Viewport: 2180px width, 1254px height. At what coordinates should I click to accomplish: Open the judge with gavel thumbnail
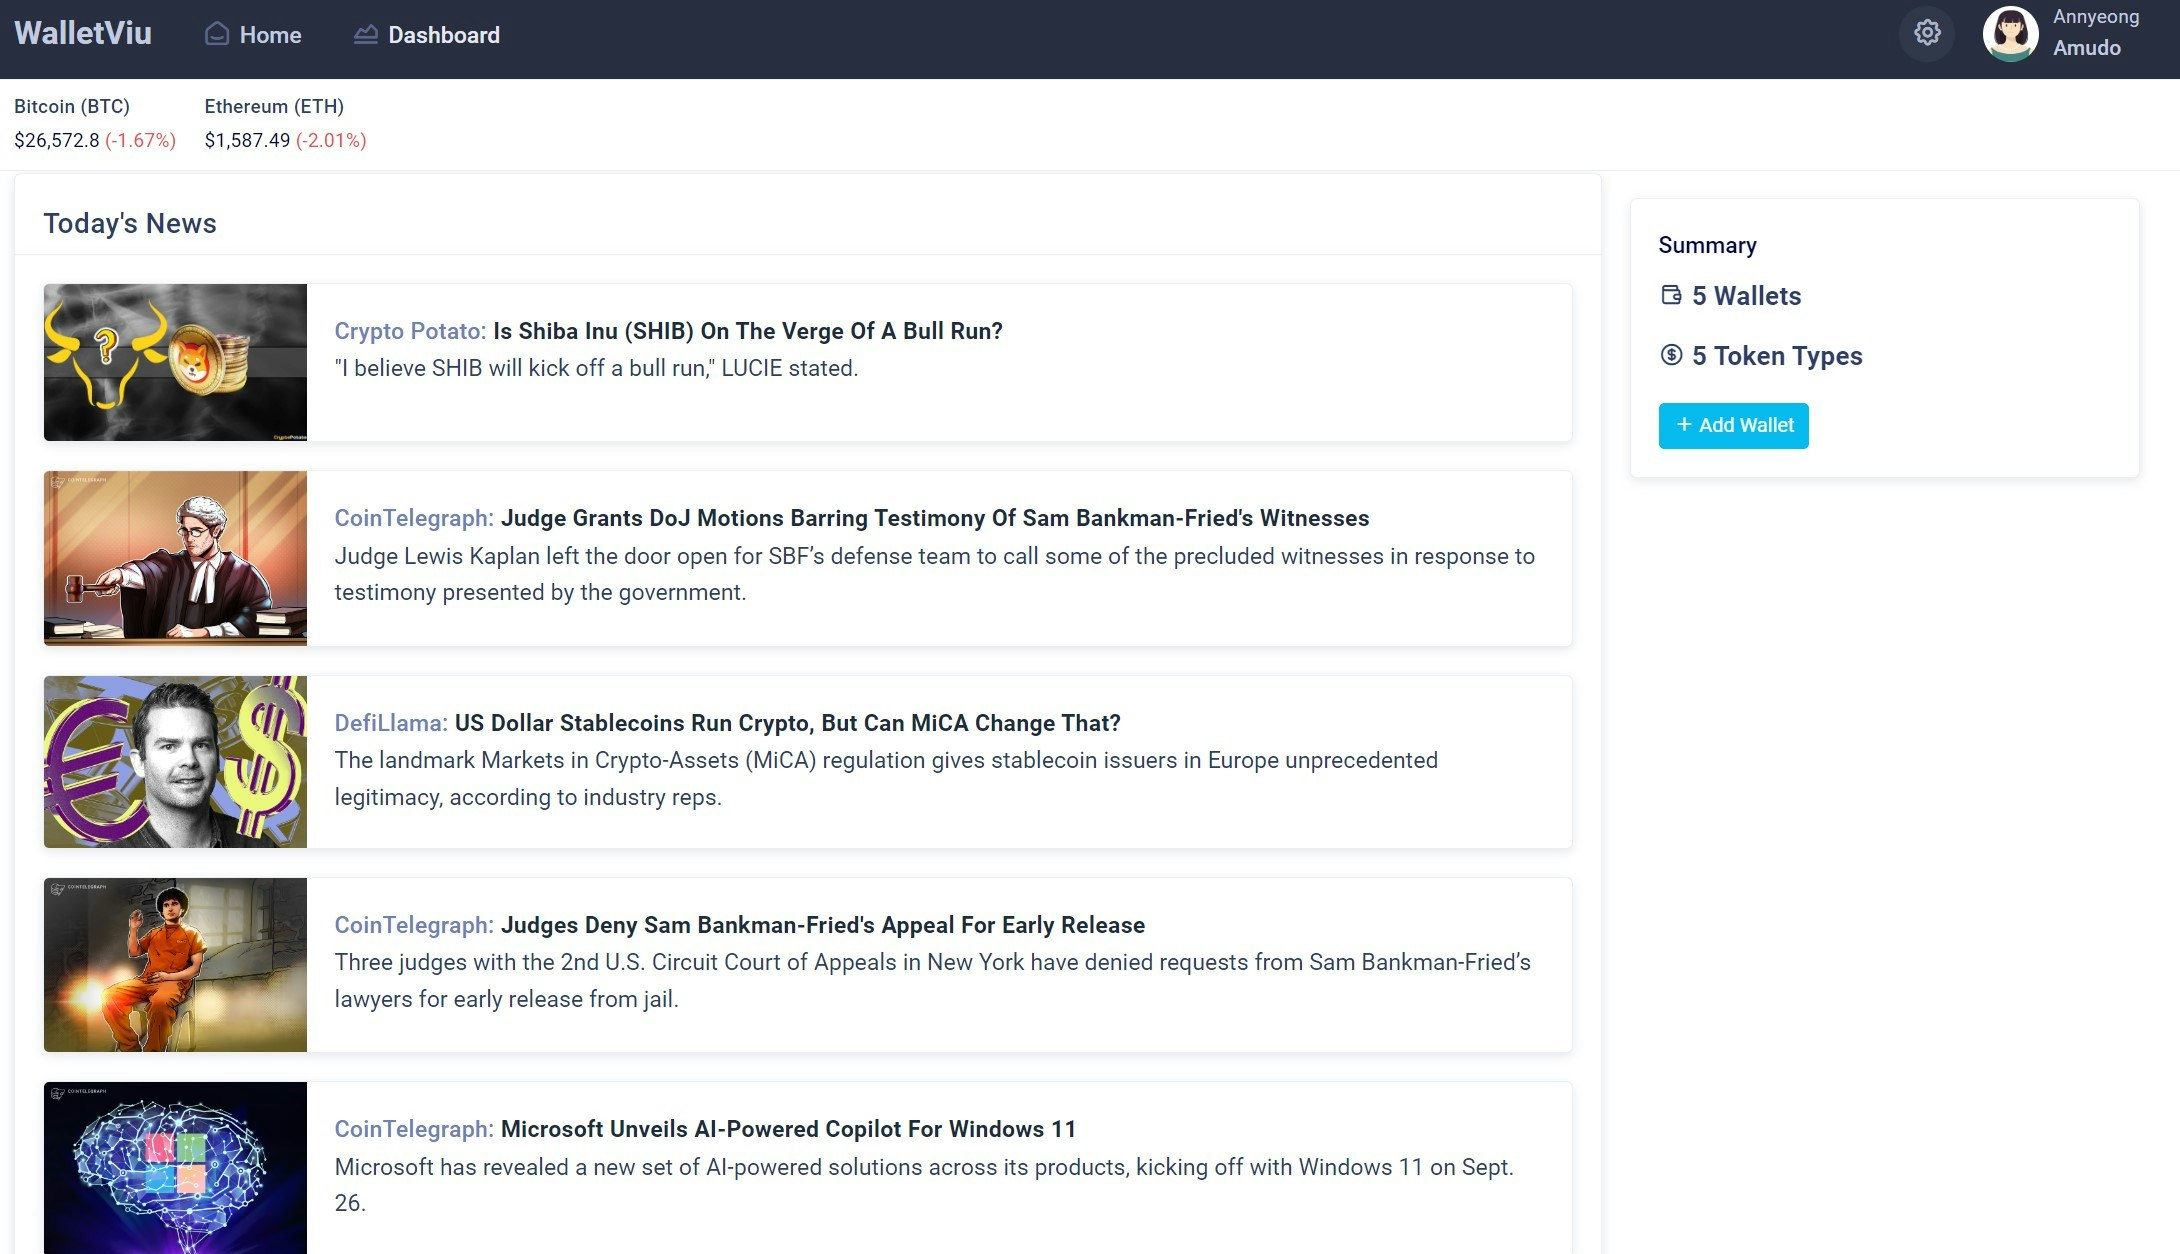[175, 558]
